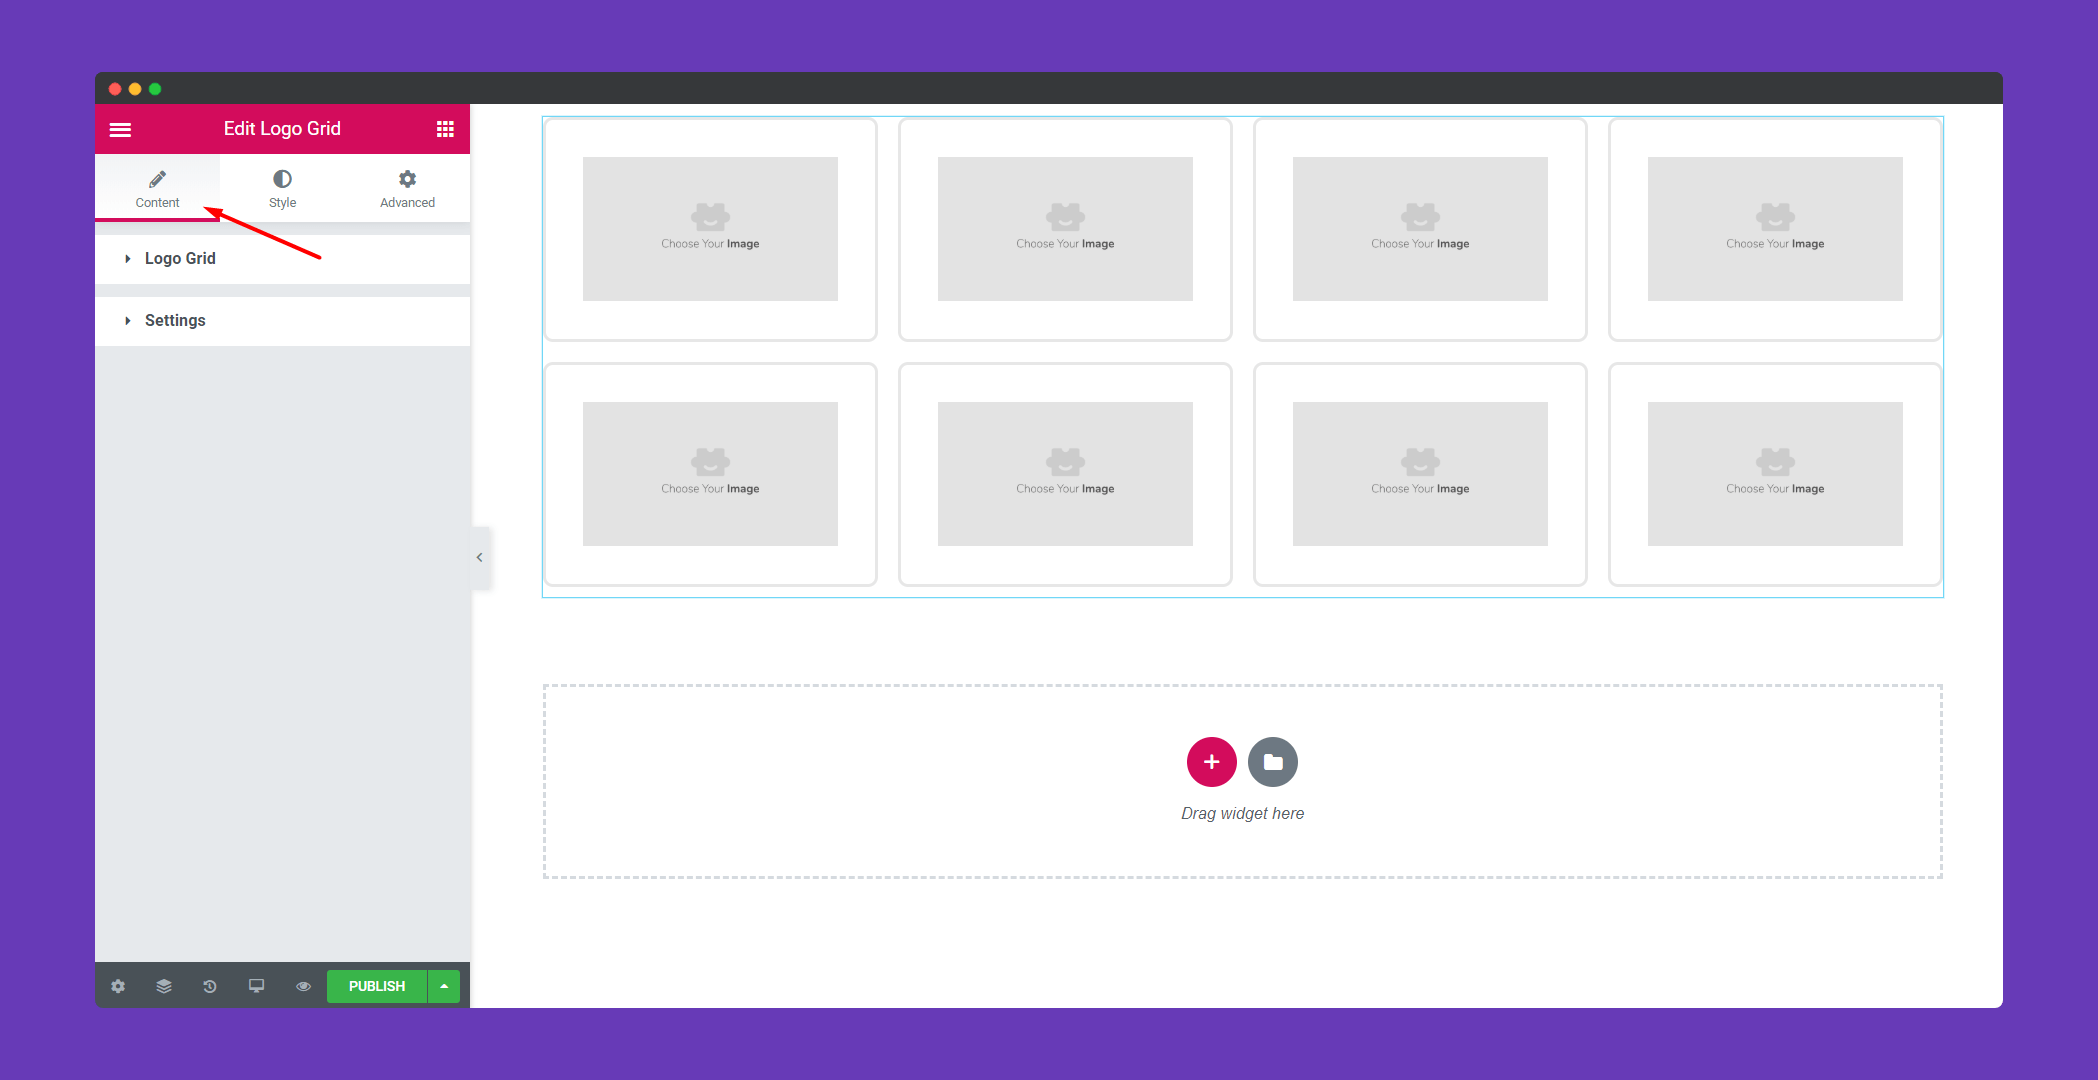Click the Content tab pencil icon
Image resolution: width=2098 pixels, height=1080 pixels.
157,175
